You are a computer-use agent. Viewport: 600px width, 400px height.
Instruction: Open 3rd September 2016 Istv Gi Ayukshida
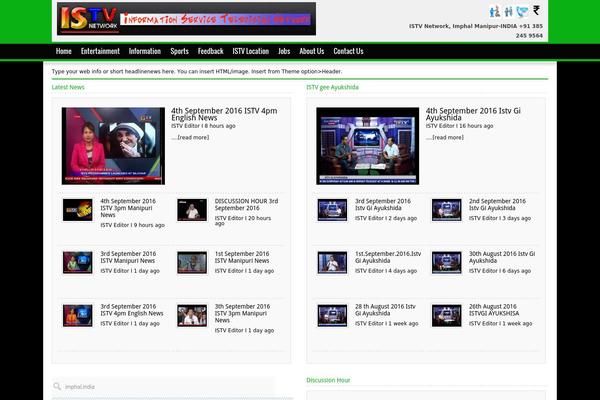(383, 204)
